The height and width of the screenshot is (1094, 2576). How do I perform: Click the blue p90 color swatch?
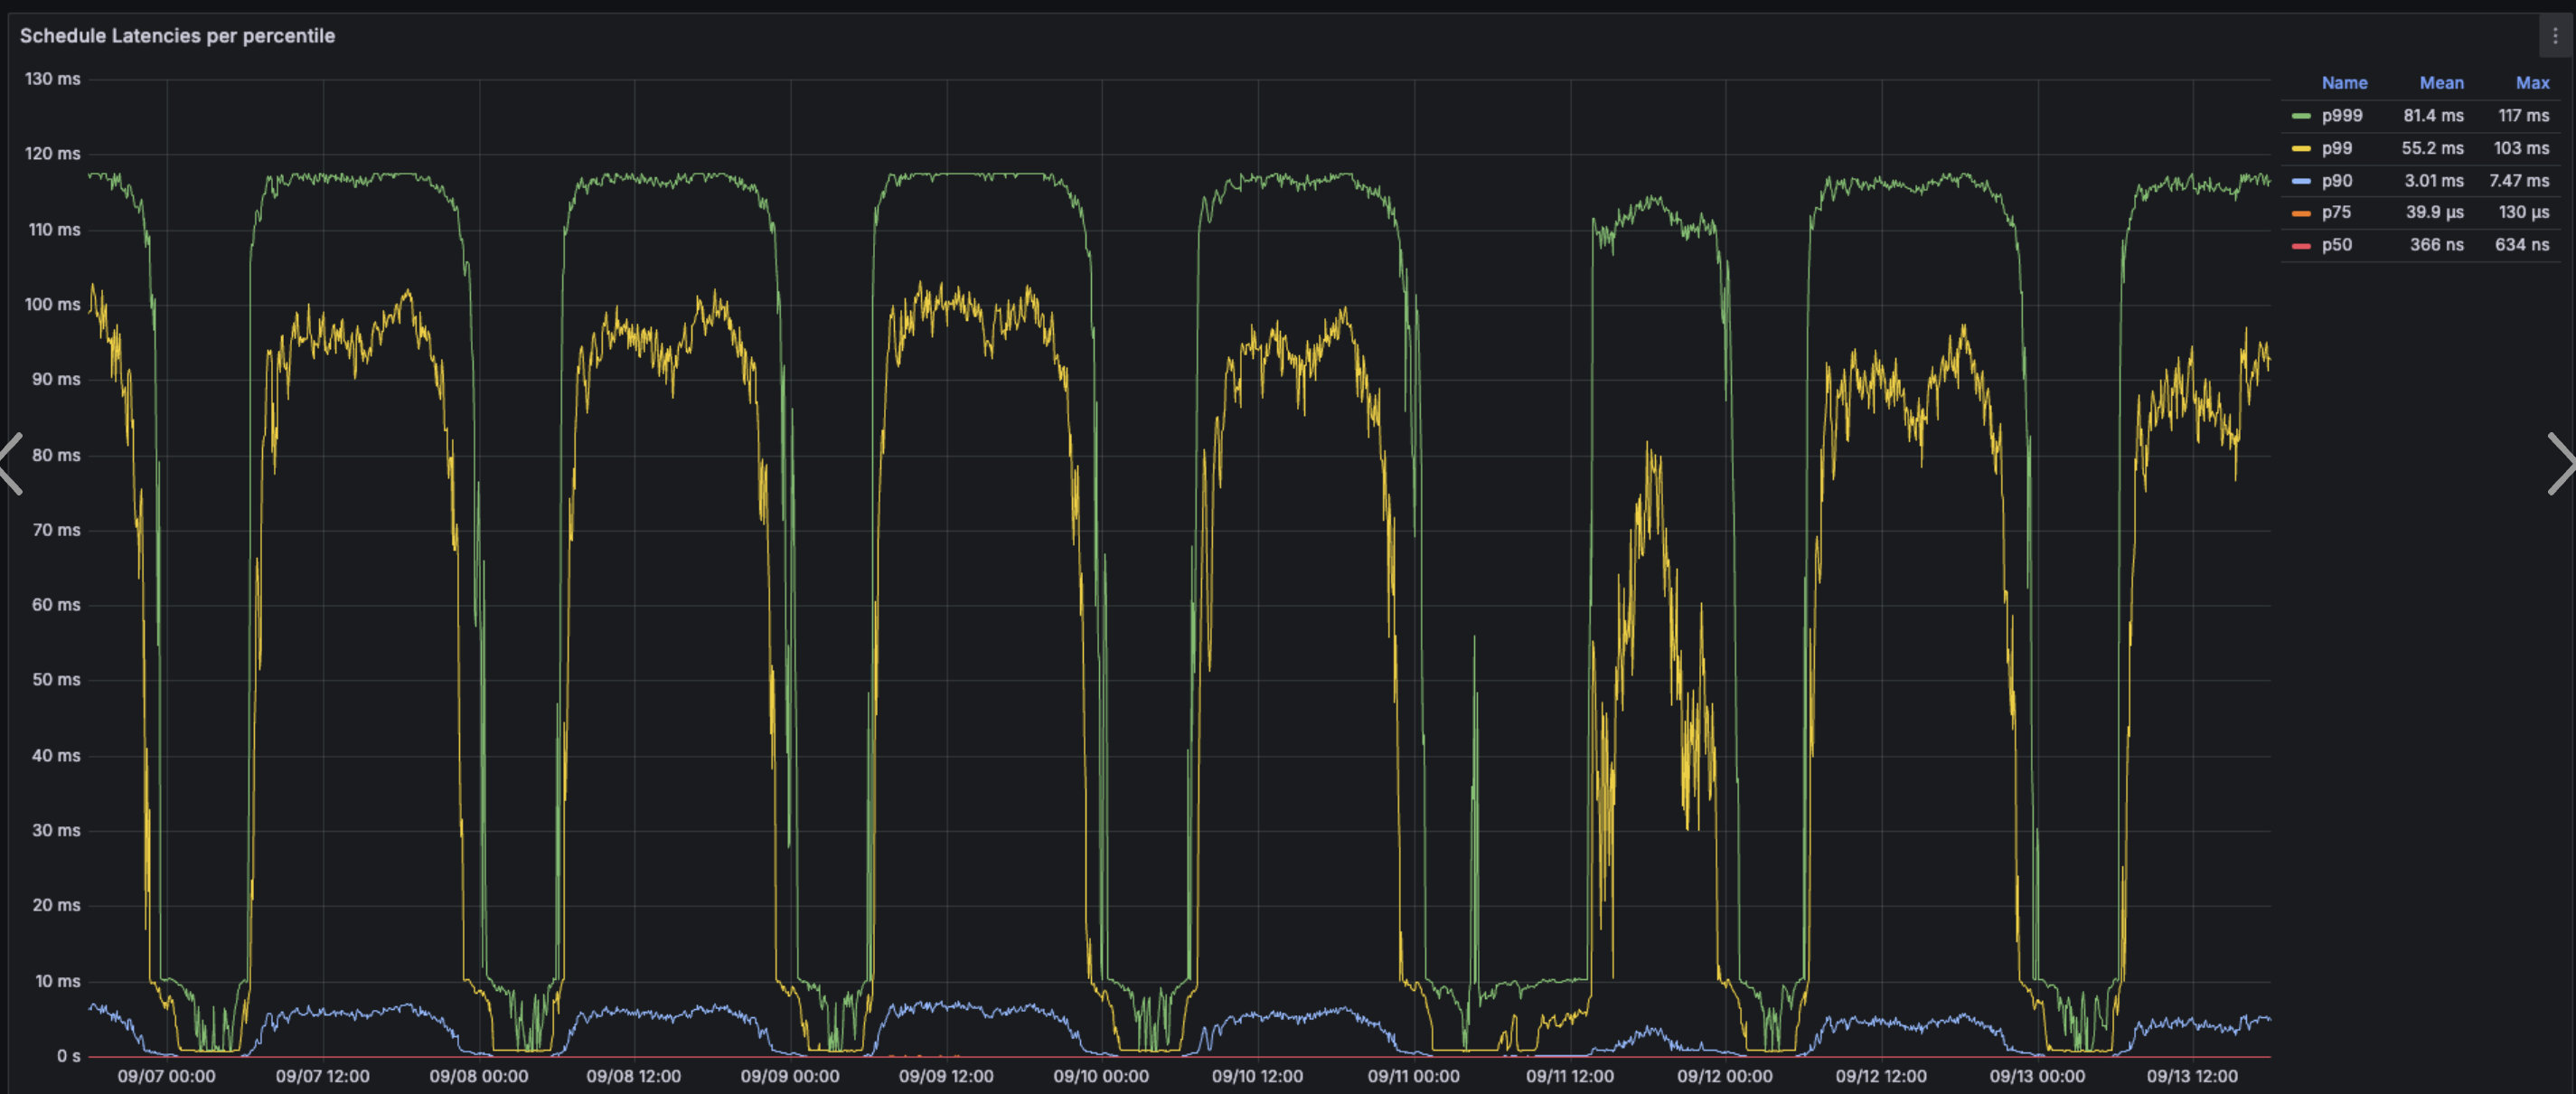click(2301, 181)
